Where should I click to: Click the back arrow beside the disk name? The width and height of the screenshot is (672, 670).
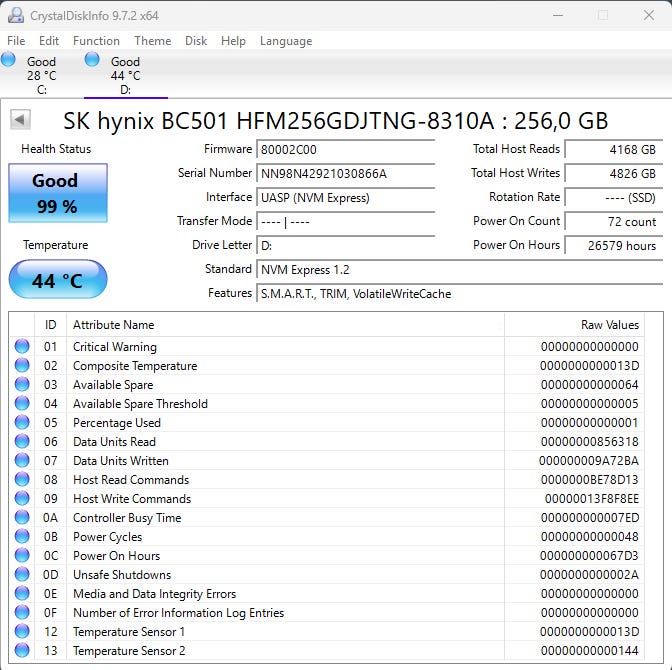20,120
